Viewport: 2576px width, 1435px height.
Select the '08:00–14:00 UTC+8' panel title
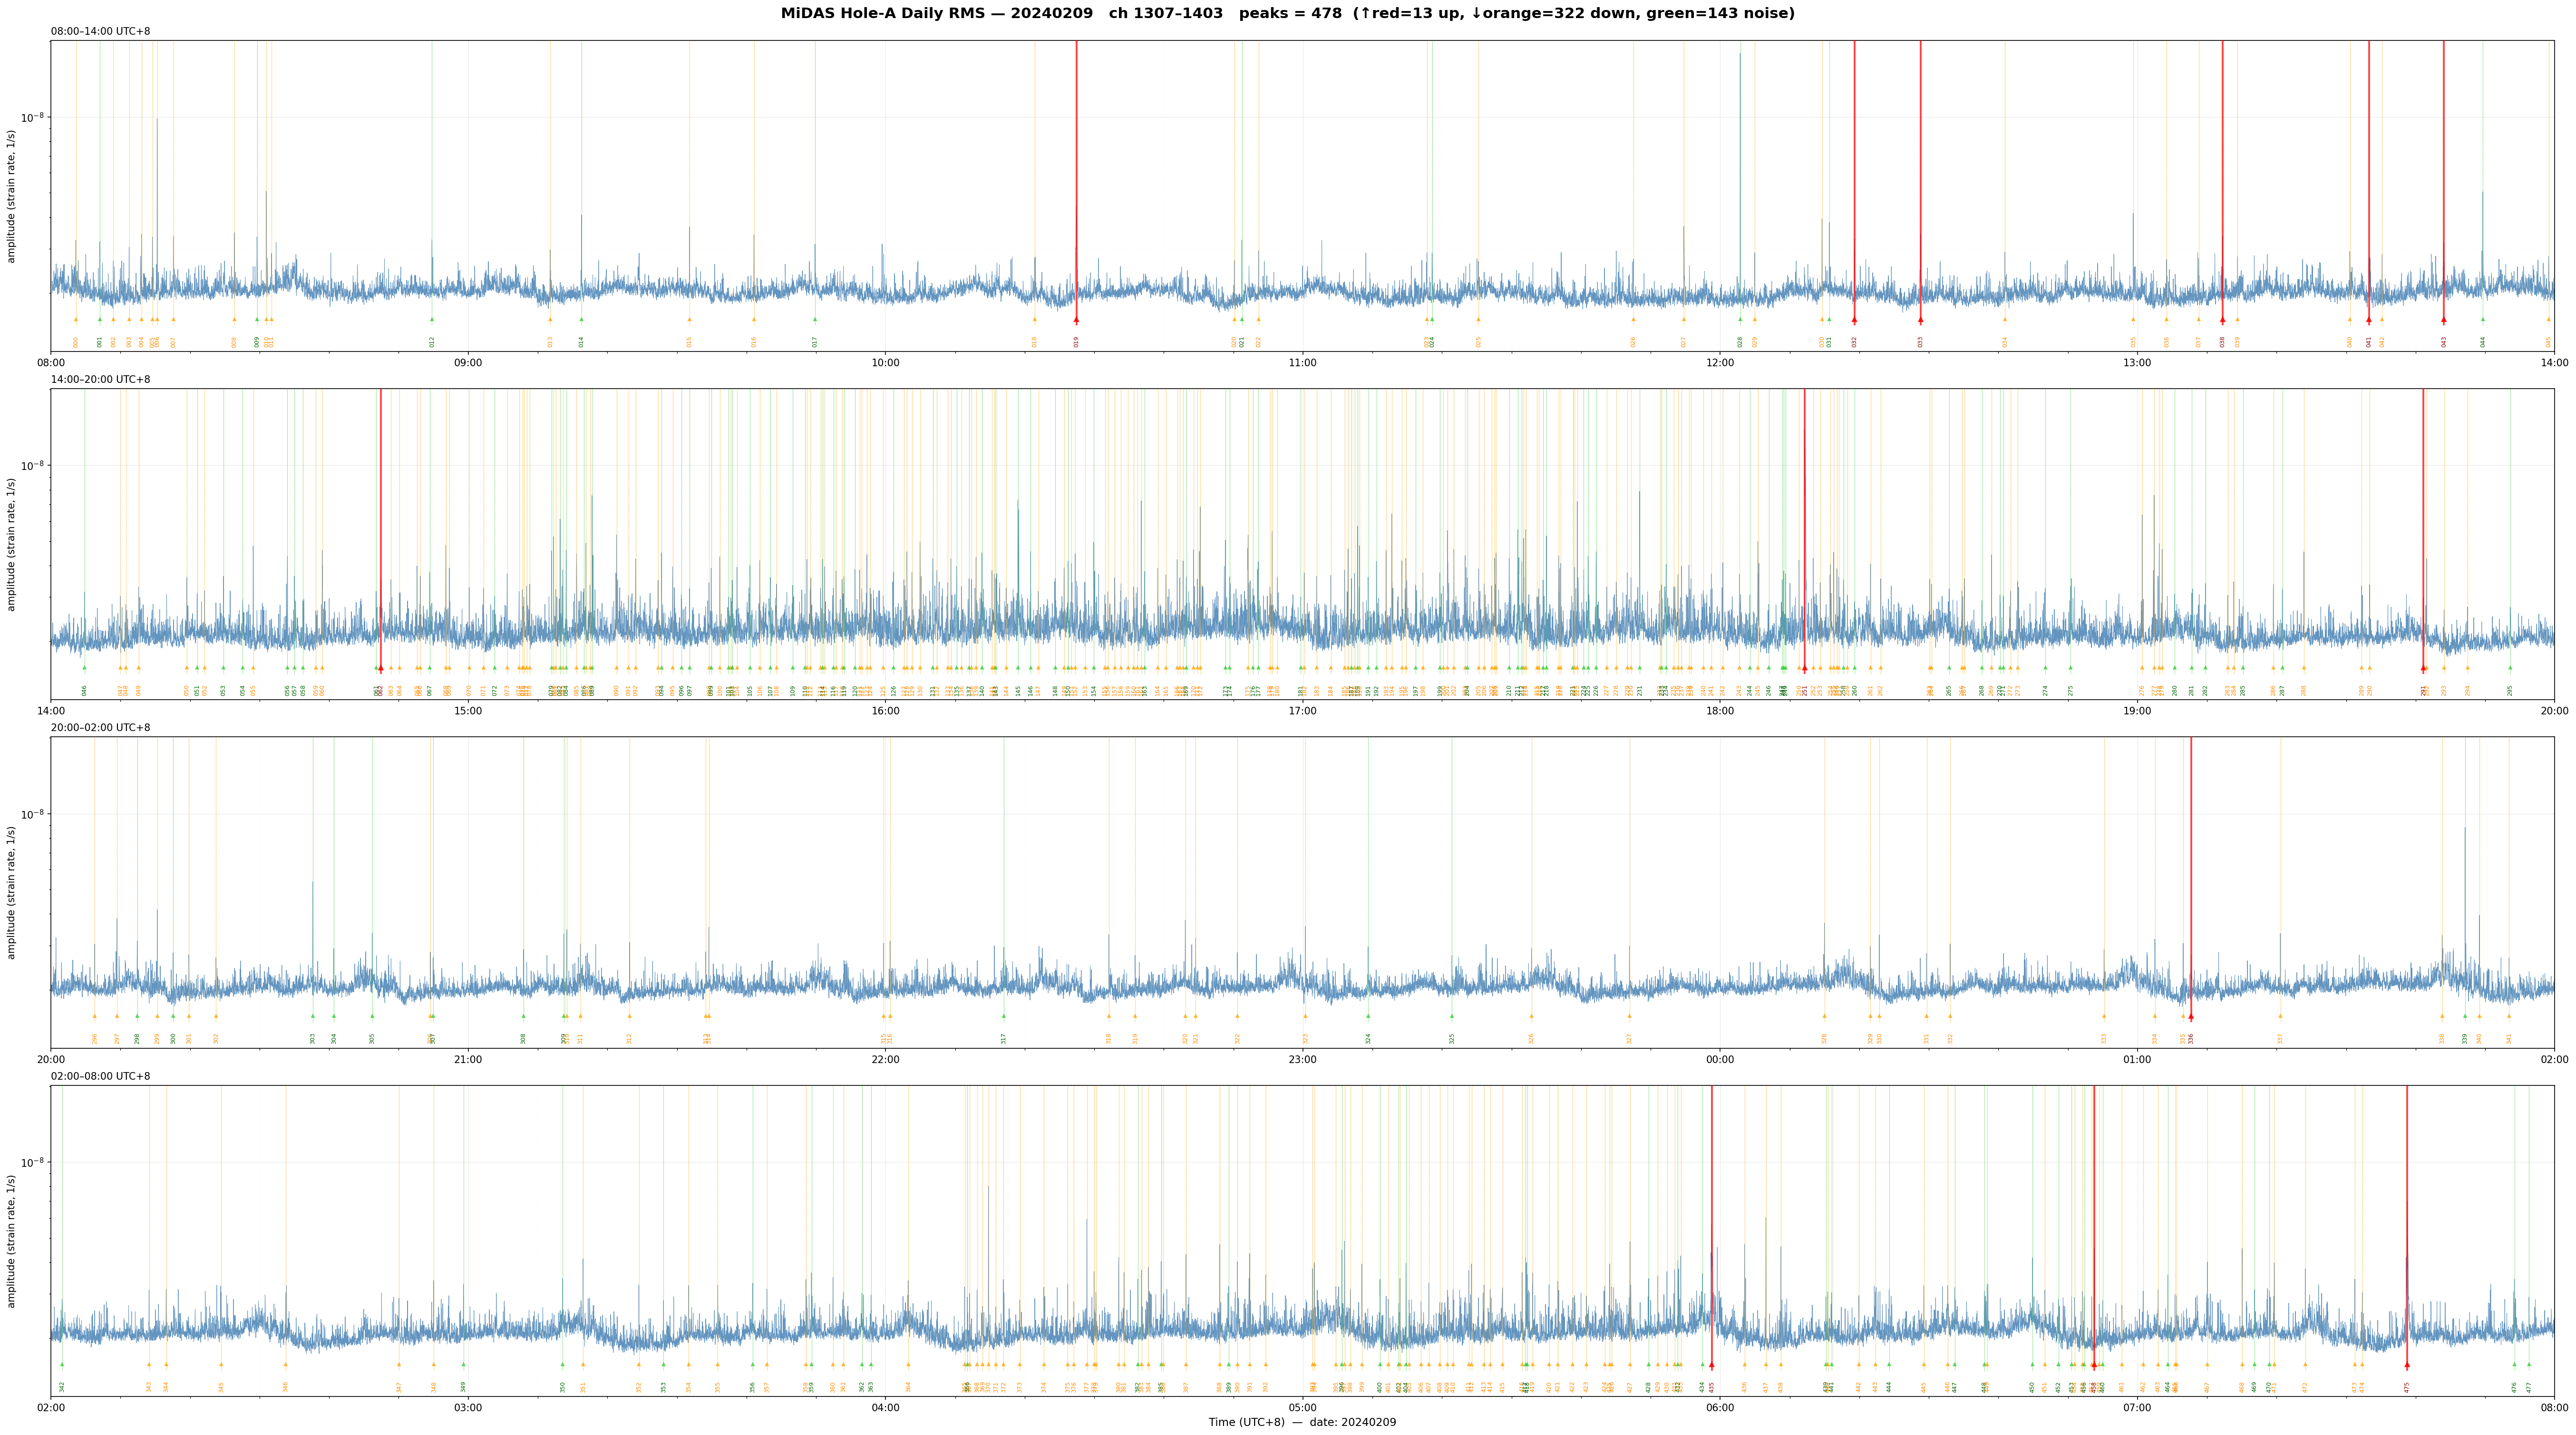(101, 32)
